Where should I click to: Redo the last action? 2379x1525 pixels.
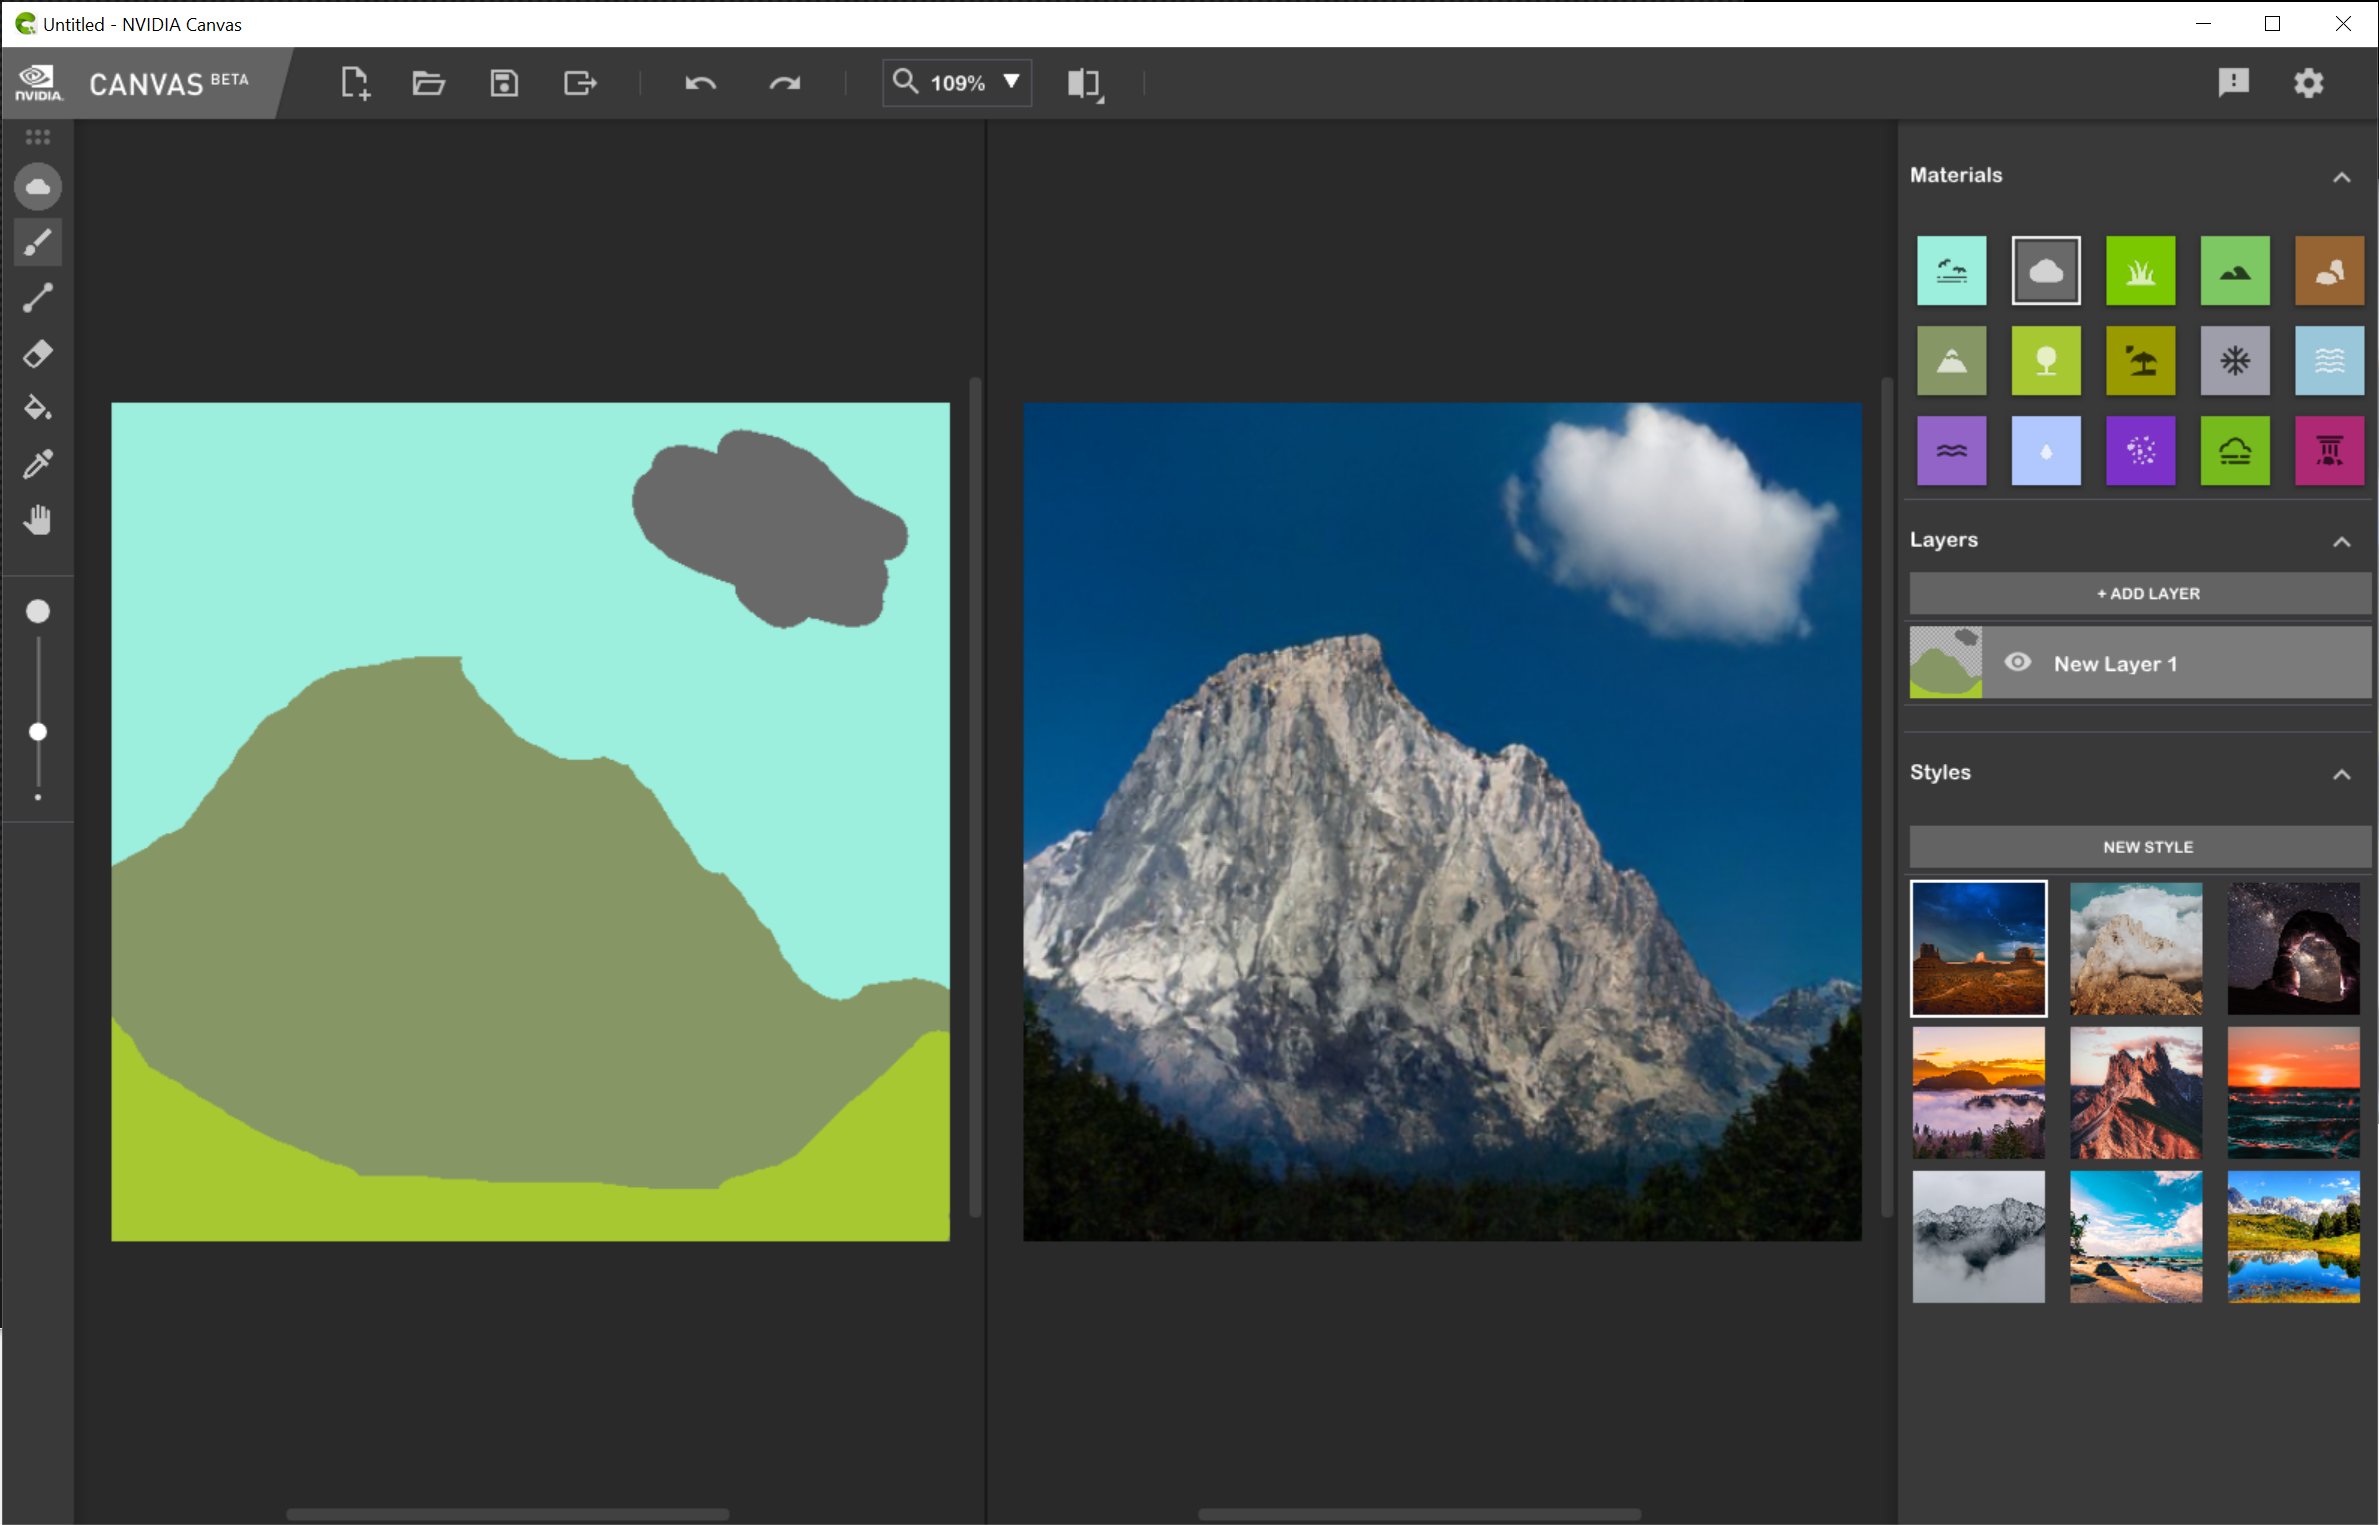tap(785, 83)
